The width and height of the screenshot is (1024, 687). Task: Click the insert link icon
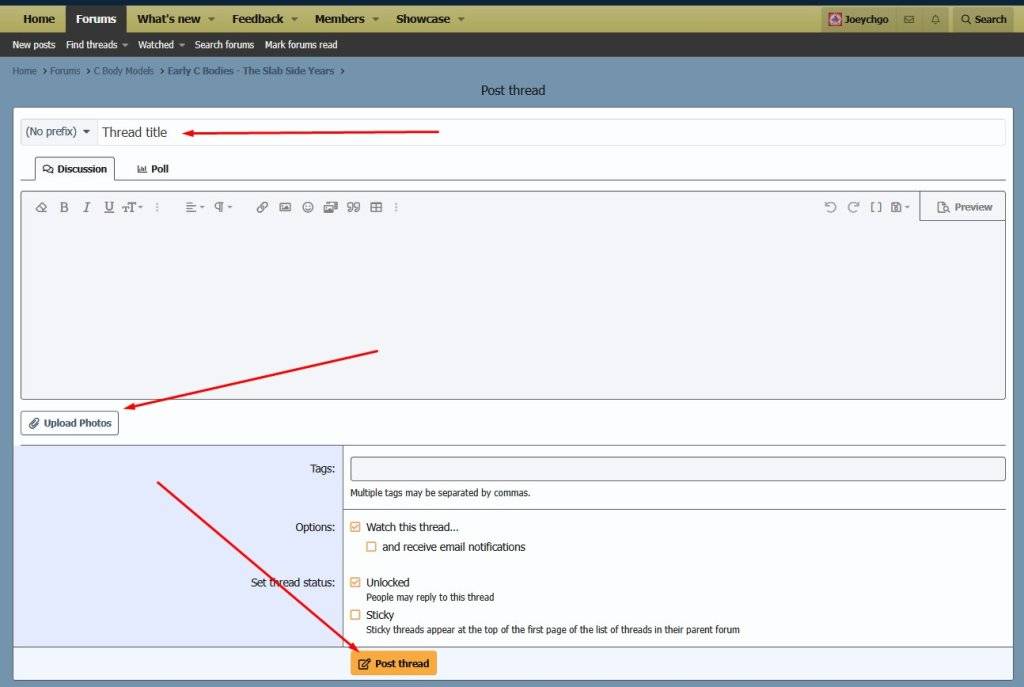[262, 208]
